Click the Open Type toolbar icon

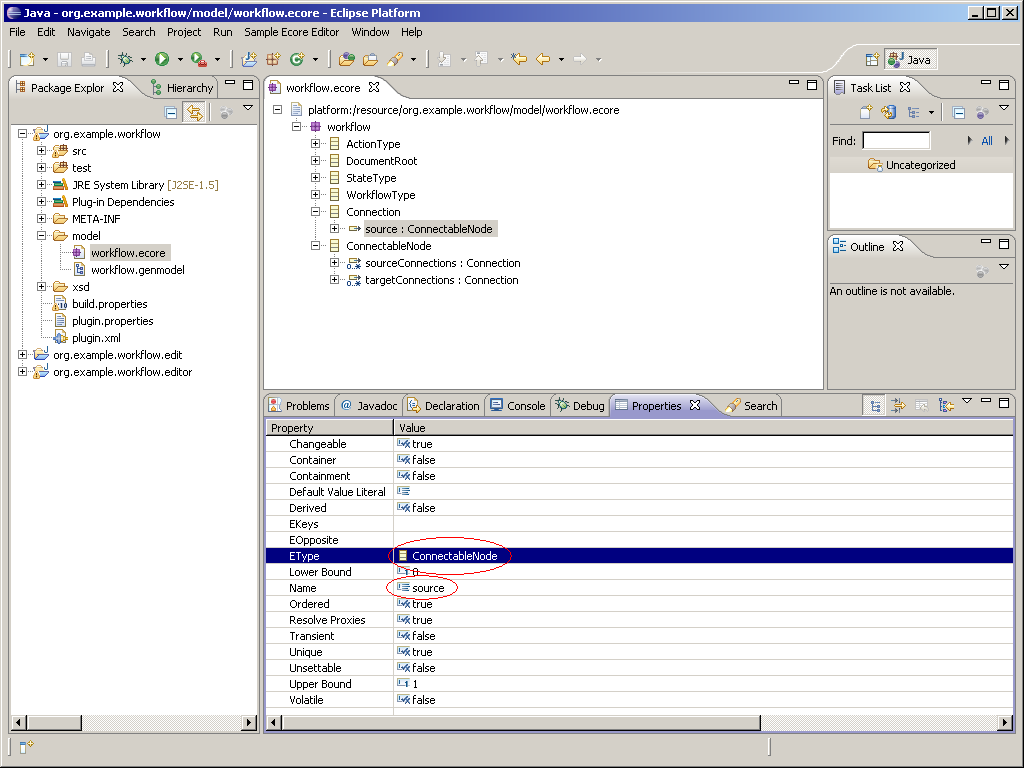coord(347,60)
